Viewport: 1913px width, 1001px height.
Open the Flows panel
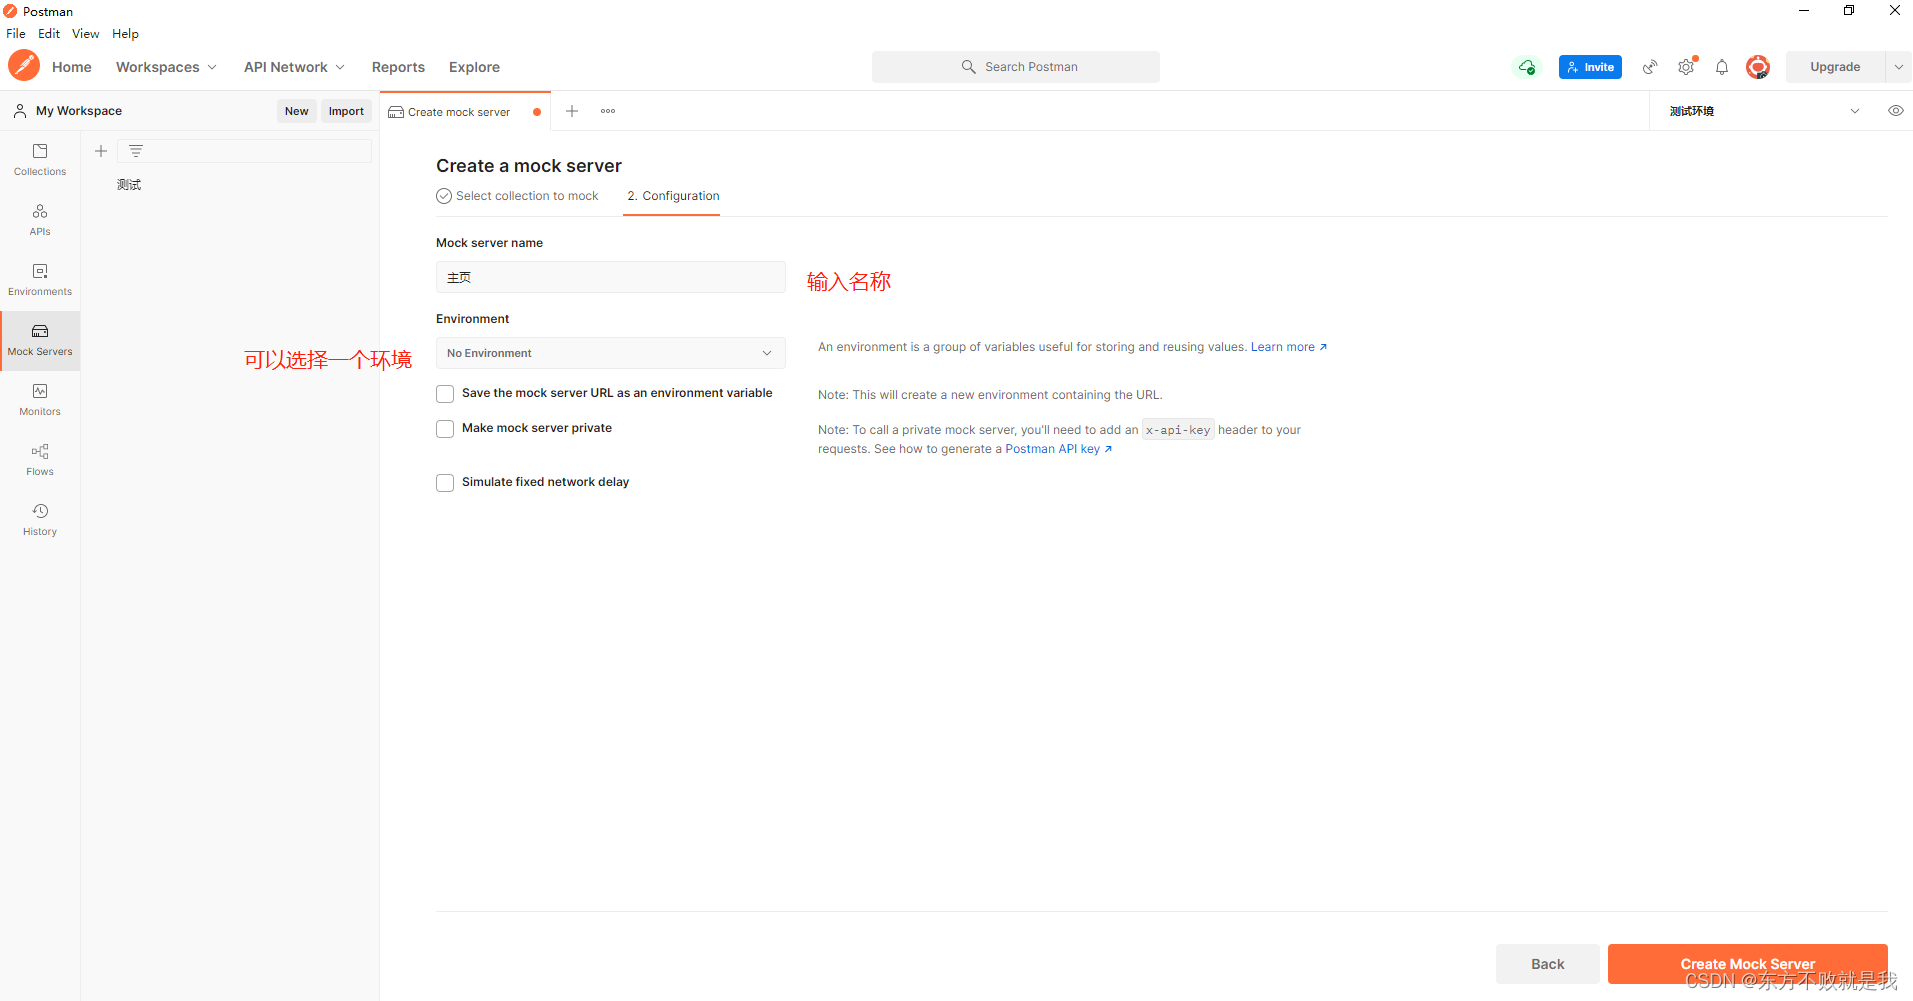pos(39,460)
